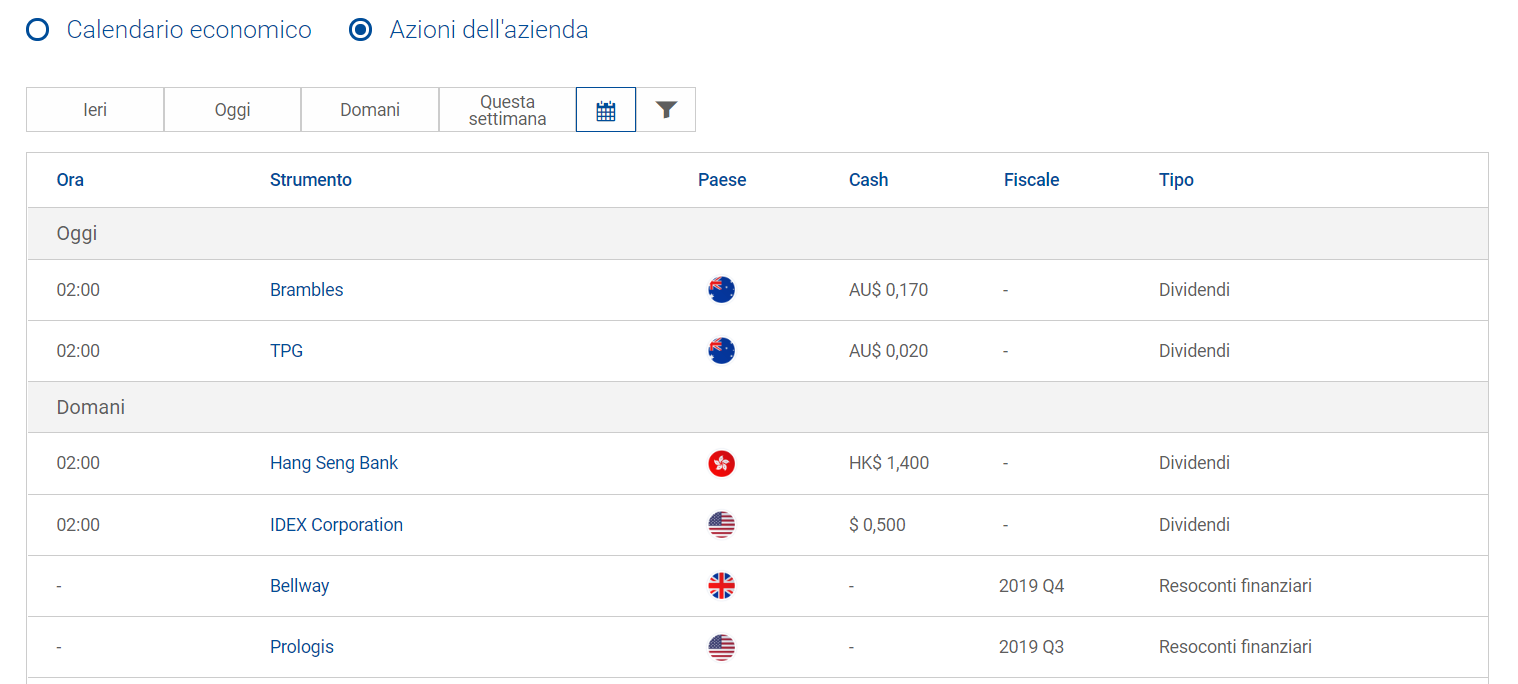Click 2019 Q3 fiscal value

pos(1032,647)
